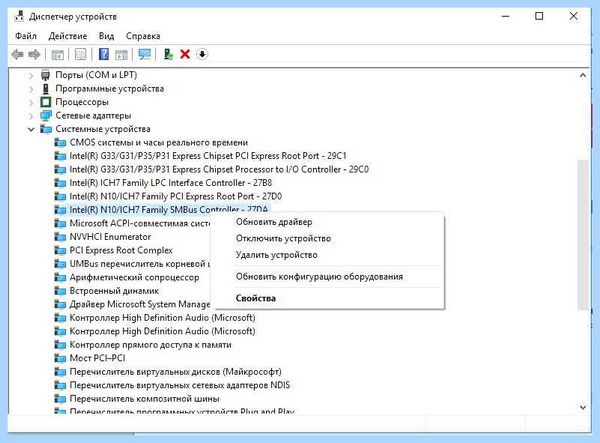The height and width of the screenshot is (443, 600).
Task: Select N10/ICH7 Family PCI Express Root Port - 27D0
Action: [175, 197]
